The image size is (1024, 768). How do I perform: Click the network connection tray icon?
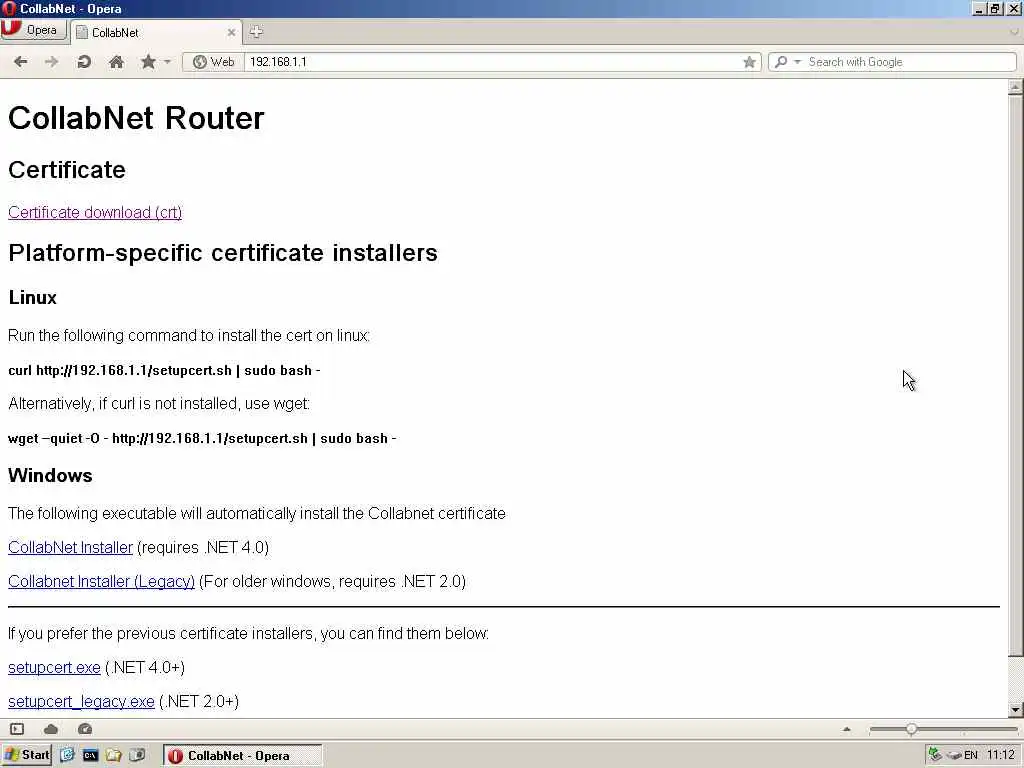coord(936,754)
